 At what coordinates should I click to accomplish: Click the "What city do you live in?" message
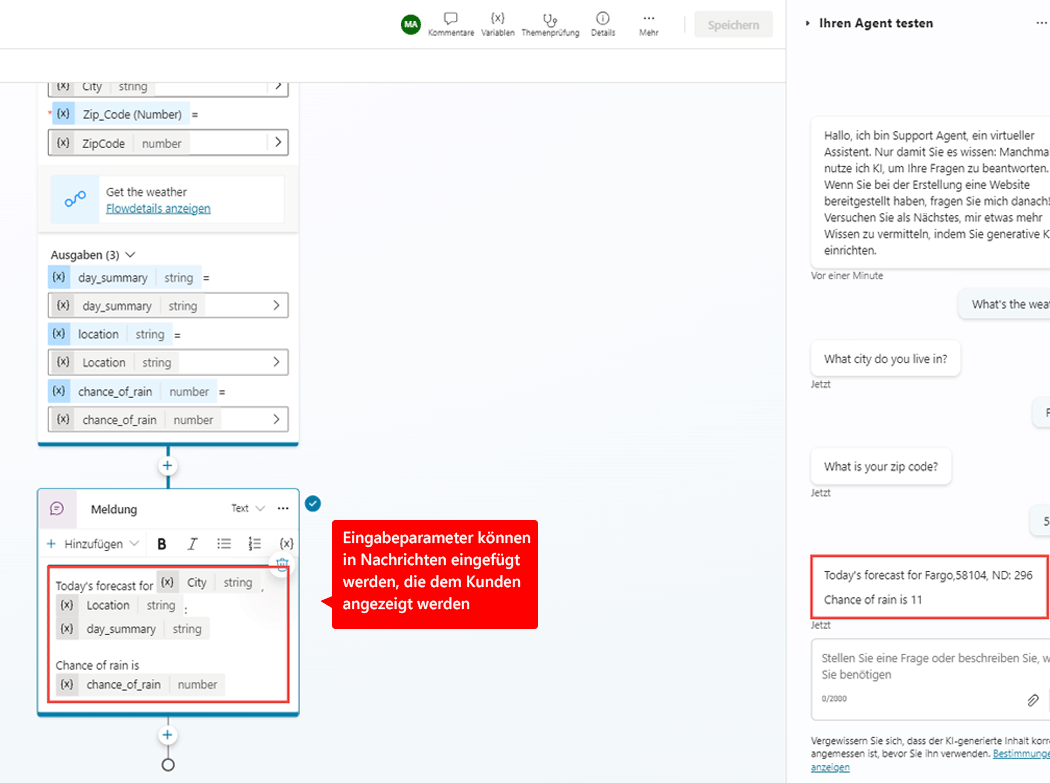(x=885, y=359)
